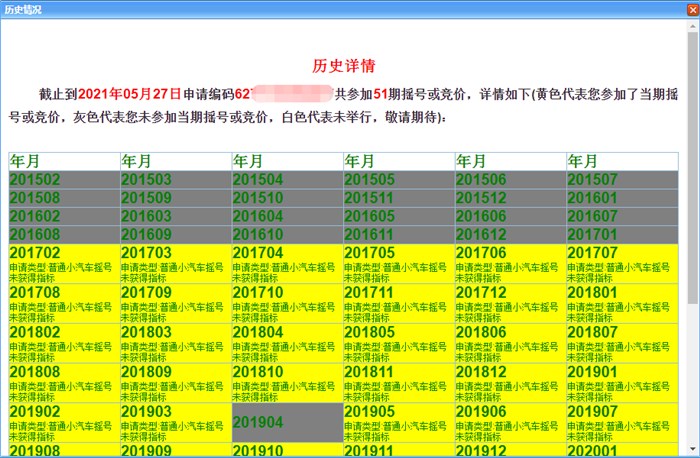700x458 pixels.
Task: Select the gray 201904 cell
Action: (x=287, y=423)
